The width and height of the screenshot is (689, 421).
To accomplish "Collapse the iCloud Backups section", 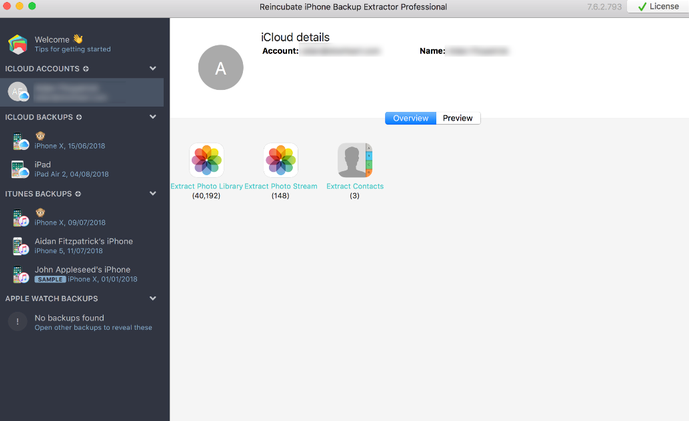I will 153,117.
